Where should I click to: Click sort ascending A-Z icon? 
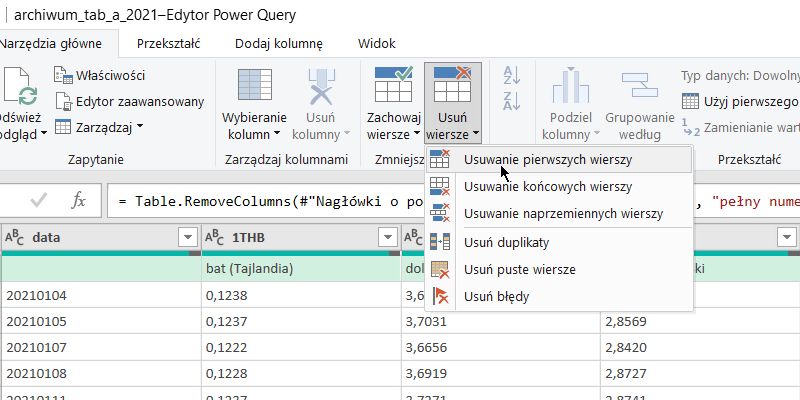pyautogui.click(x=511, y=76)
